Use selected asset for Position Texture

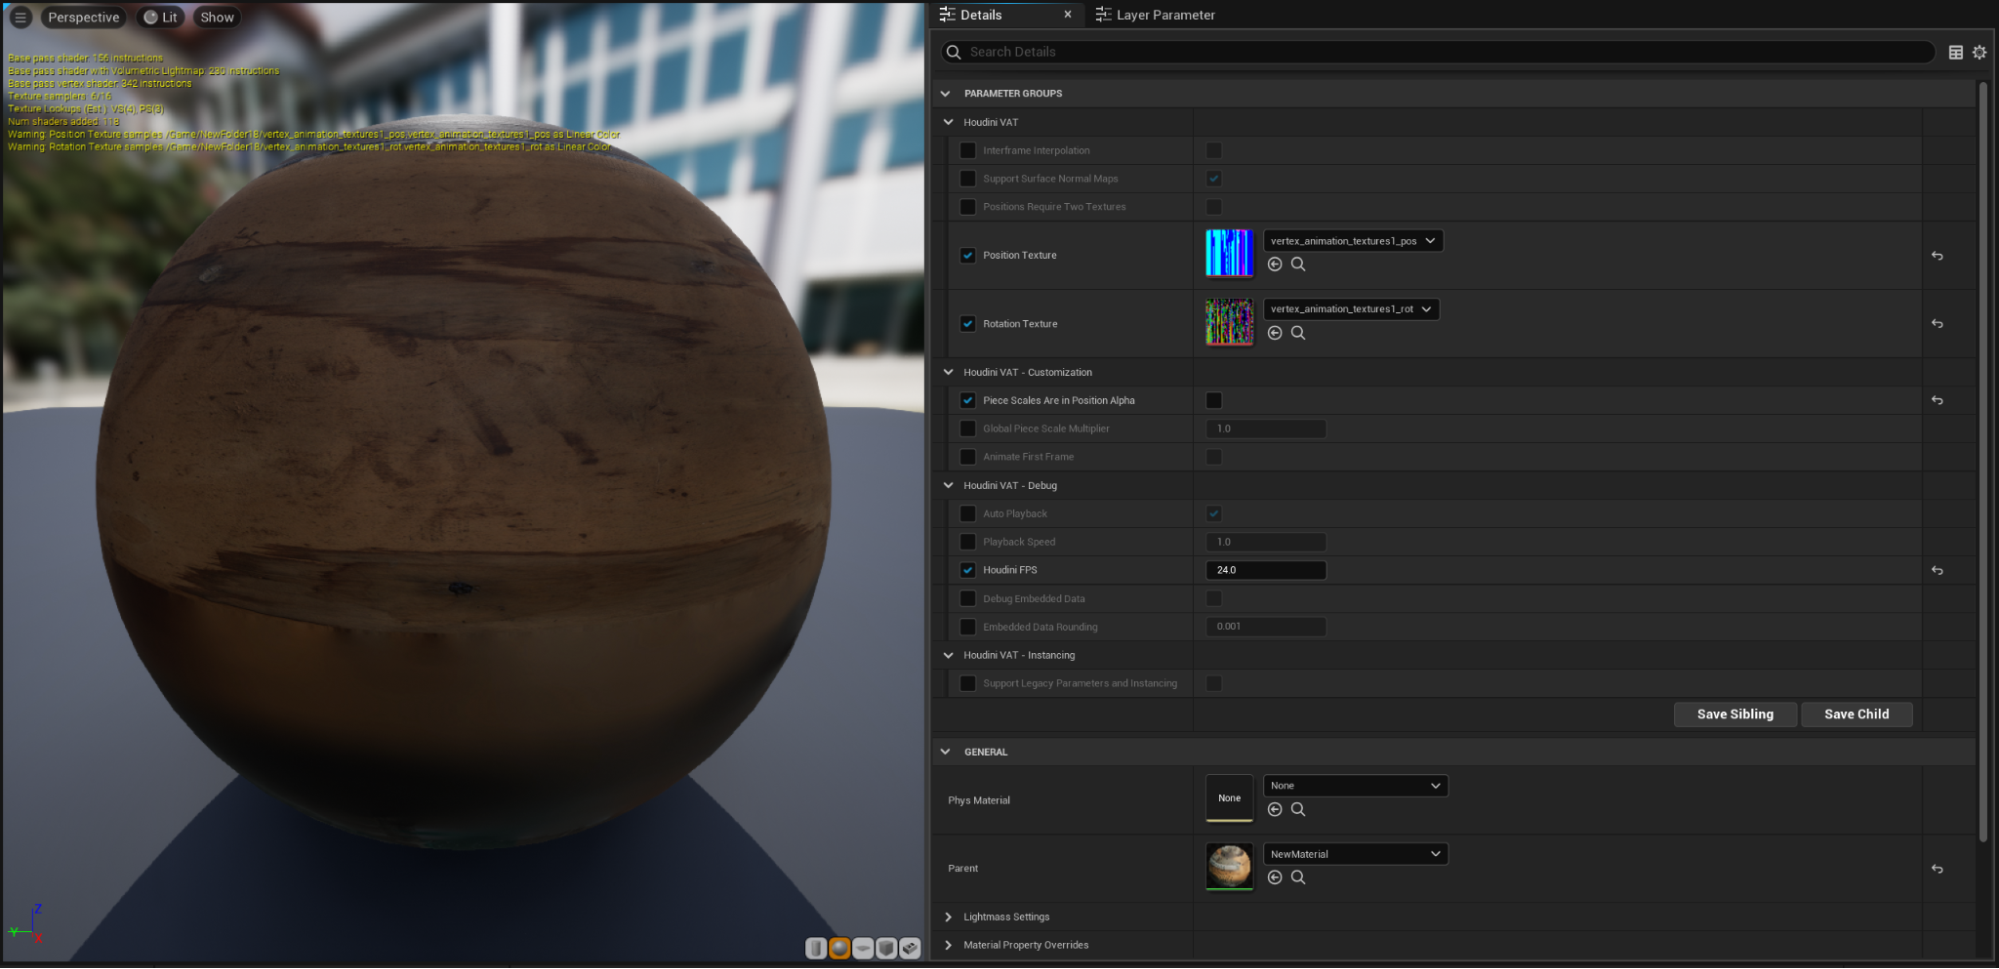tap(1275, 264)
